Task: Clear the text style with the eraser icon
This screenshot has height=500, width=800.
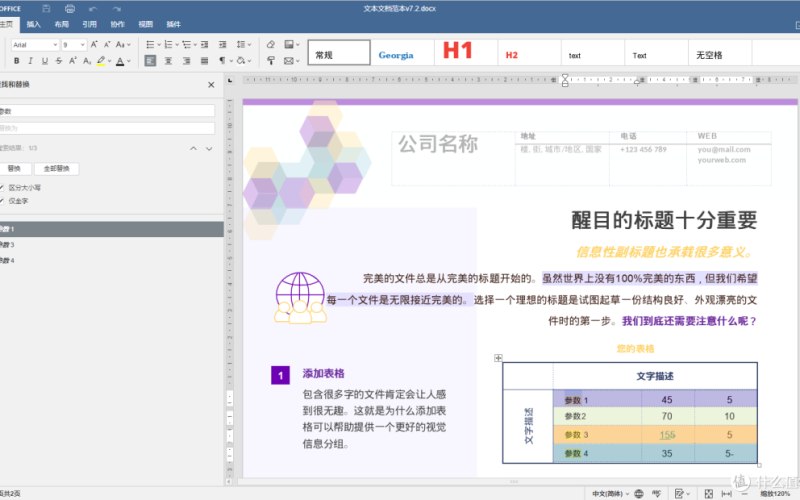Action: (271, 45)
